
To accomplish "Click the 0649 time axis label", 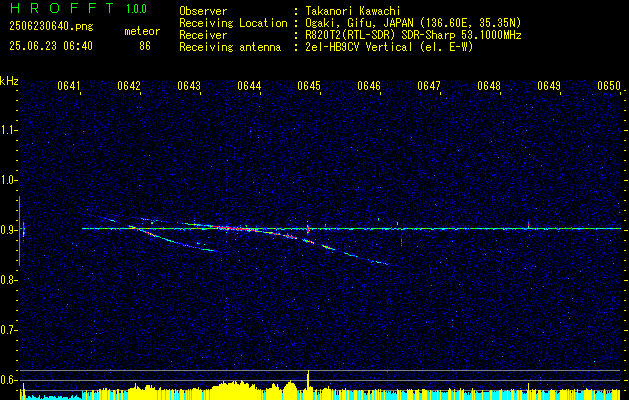I will click(549, 86).
